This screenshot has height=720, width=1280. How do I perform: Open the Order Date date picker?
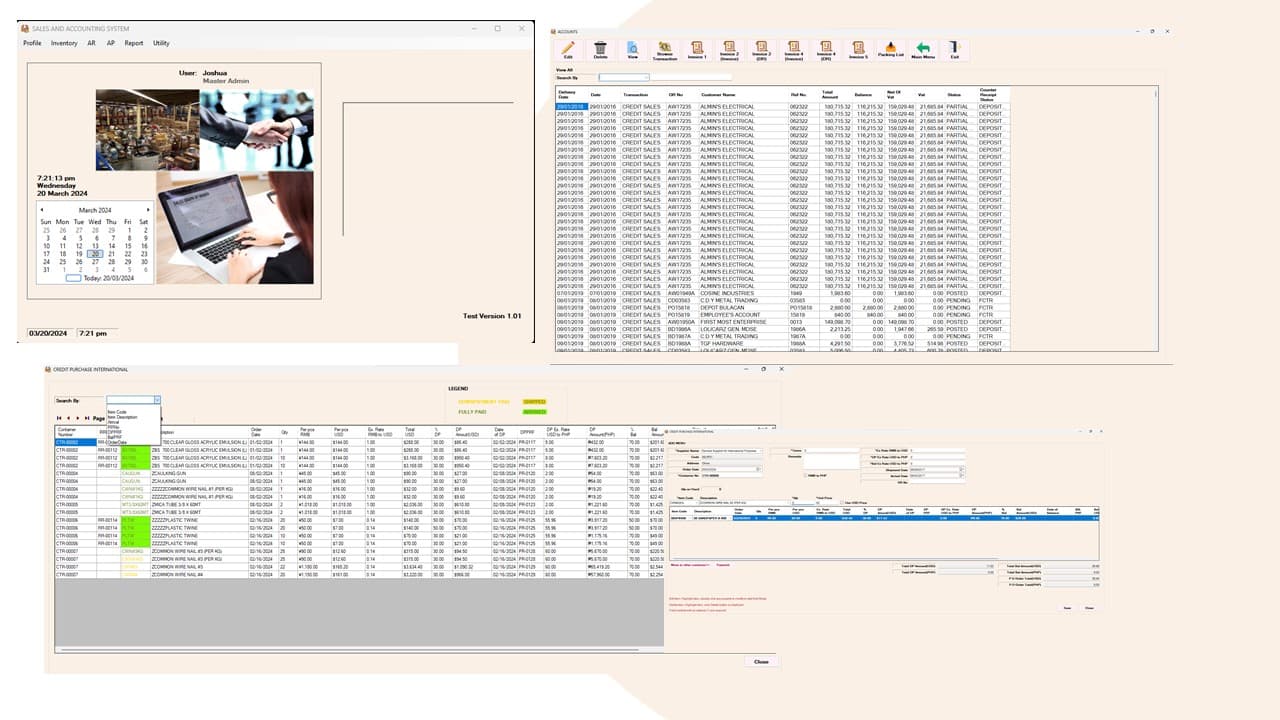coord(759,469)
